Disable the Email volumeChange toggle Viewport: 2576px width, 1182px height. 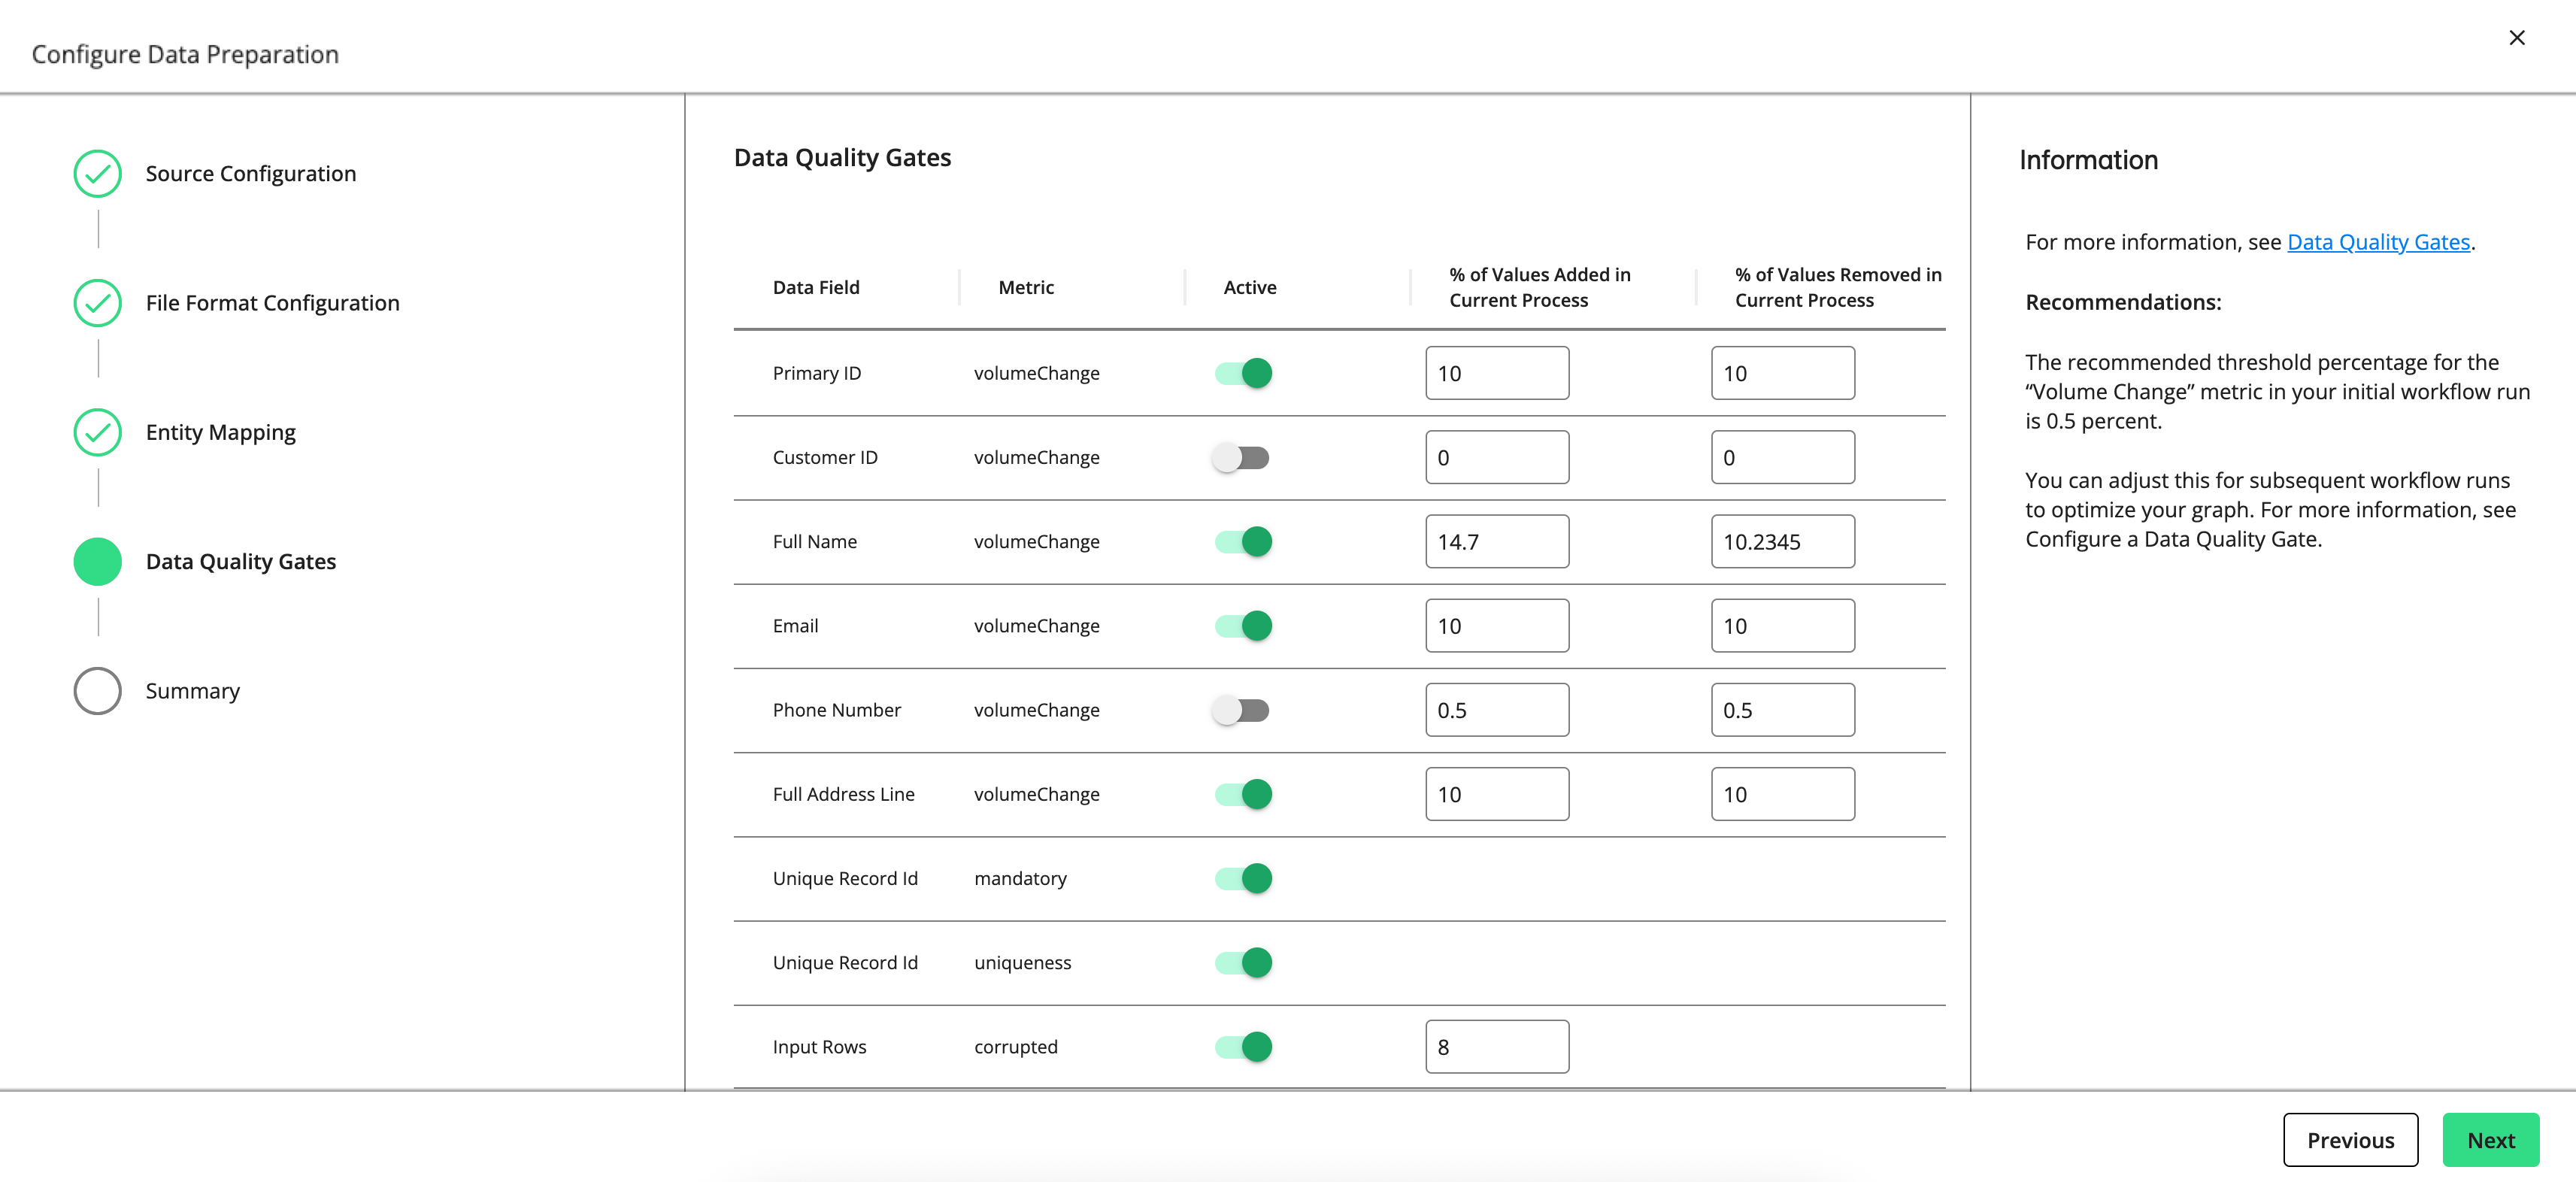click(x=1242, y=625)
